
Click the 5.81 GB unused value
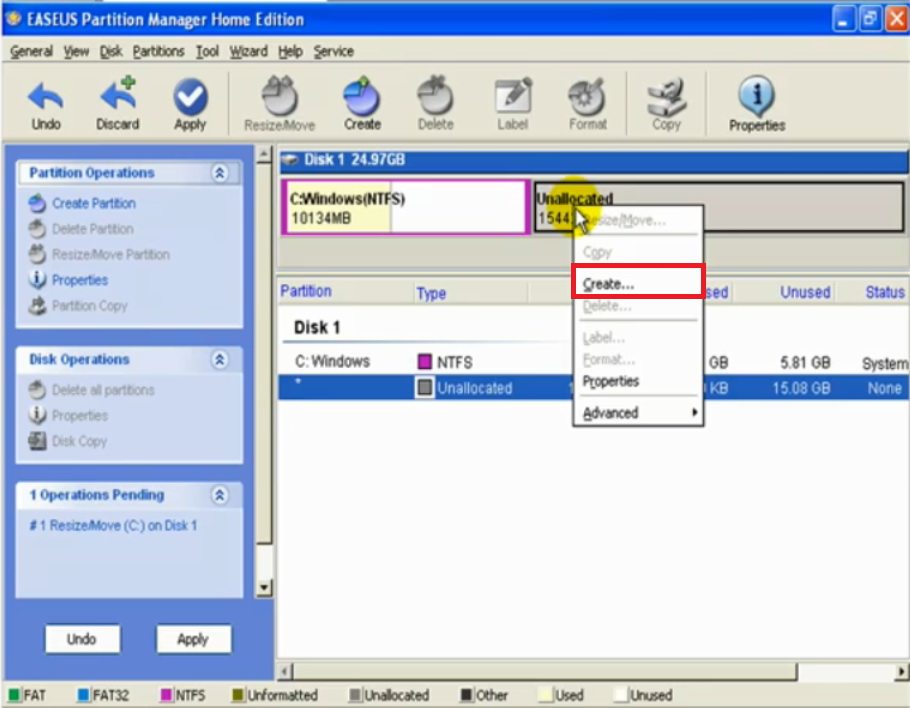pos(805,363)
